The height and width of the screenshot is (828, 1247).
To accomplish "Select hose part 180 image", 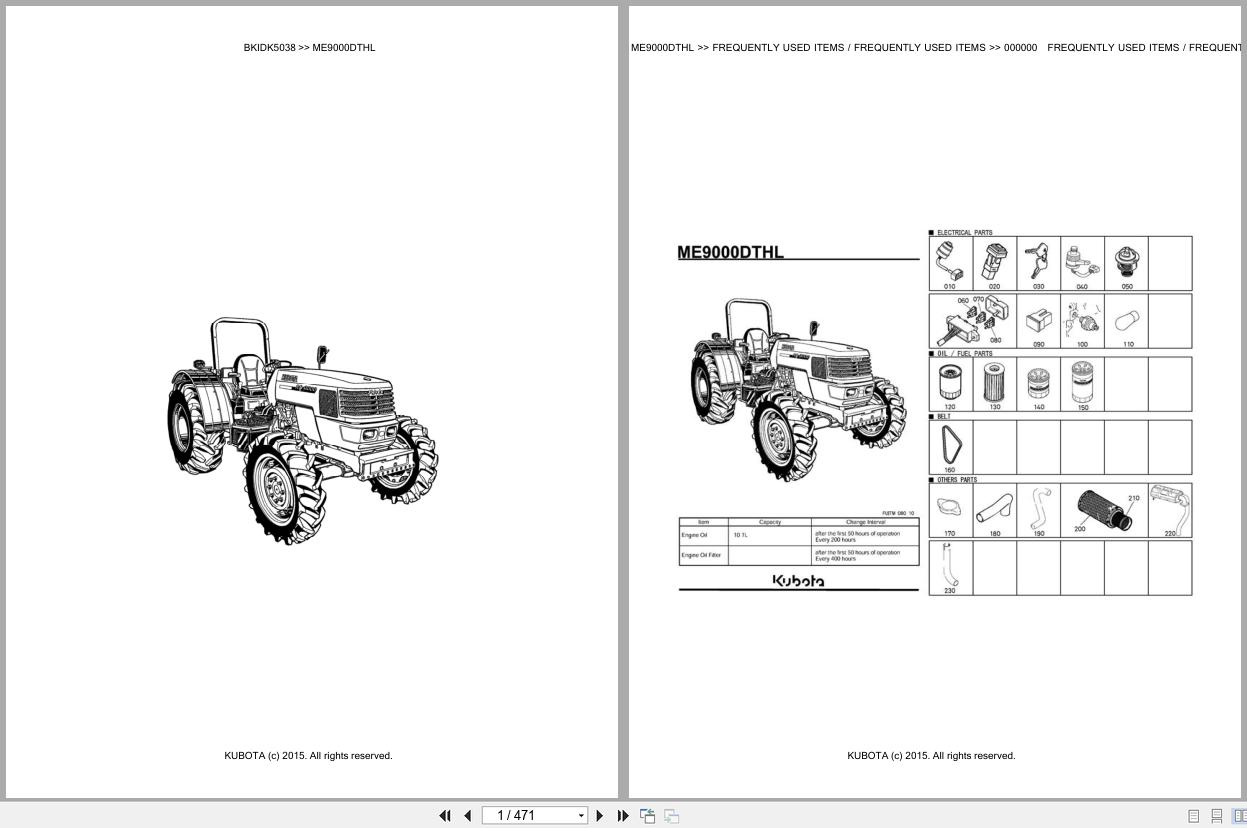I will [994, 510].
